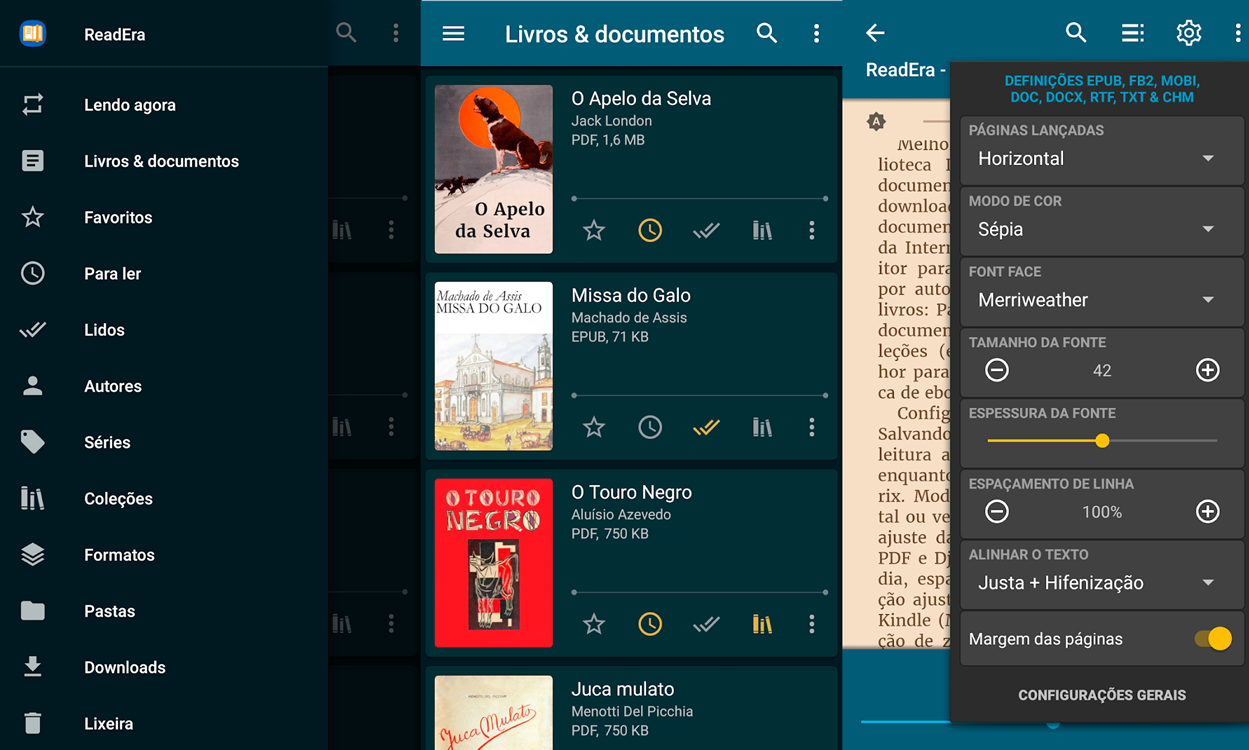
Task: Open the Juca mulato book title
Action: pyautogui.click(x=623, y=689)
